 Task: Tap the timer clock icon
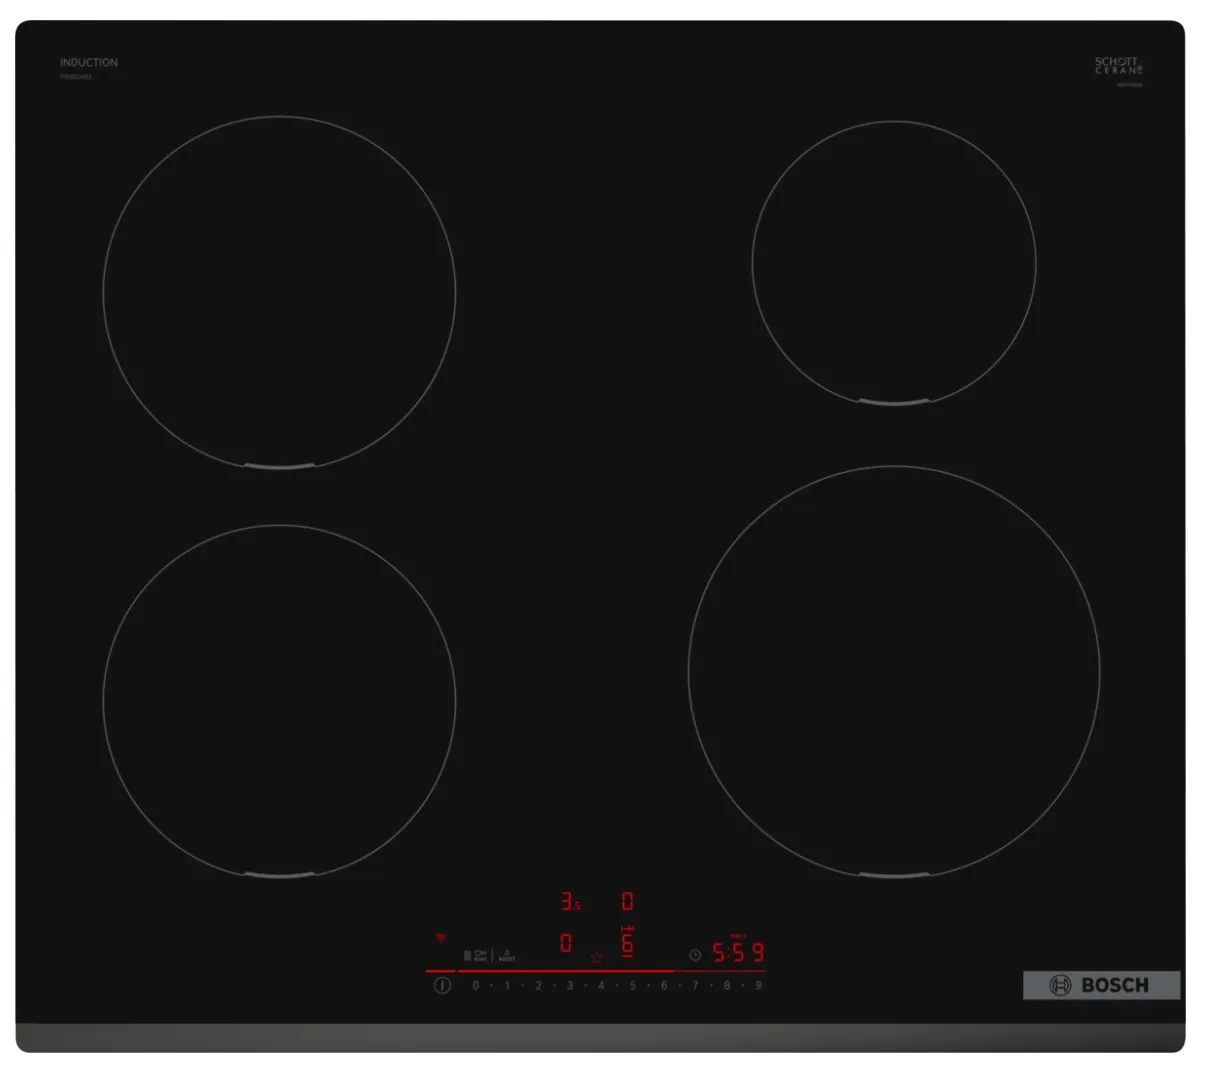click(x=694, y=955)
